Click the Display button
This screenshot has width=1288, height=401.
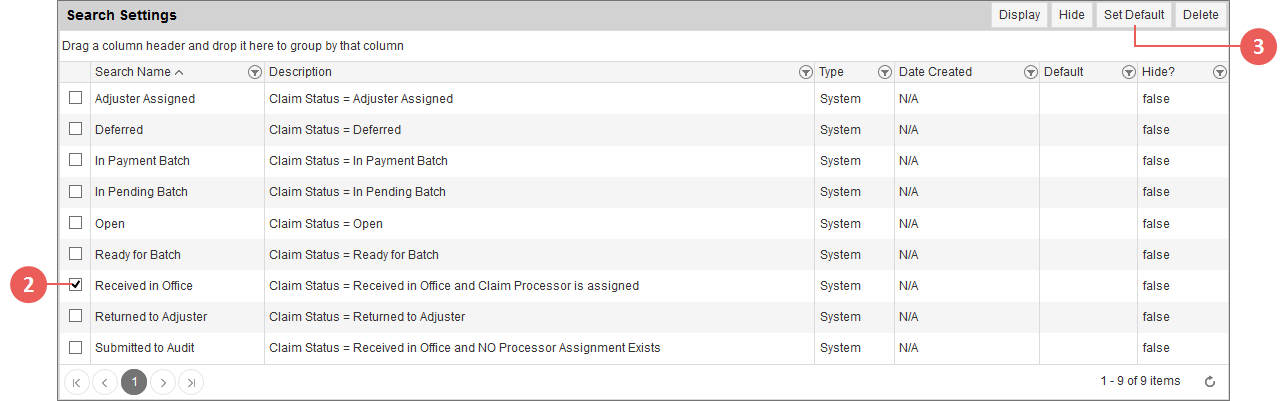click(x=1019, y=15)
